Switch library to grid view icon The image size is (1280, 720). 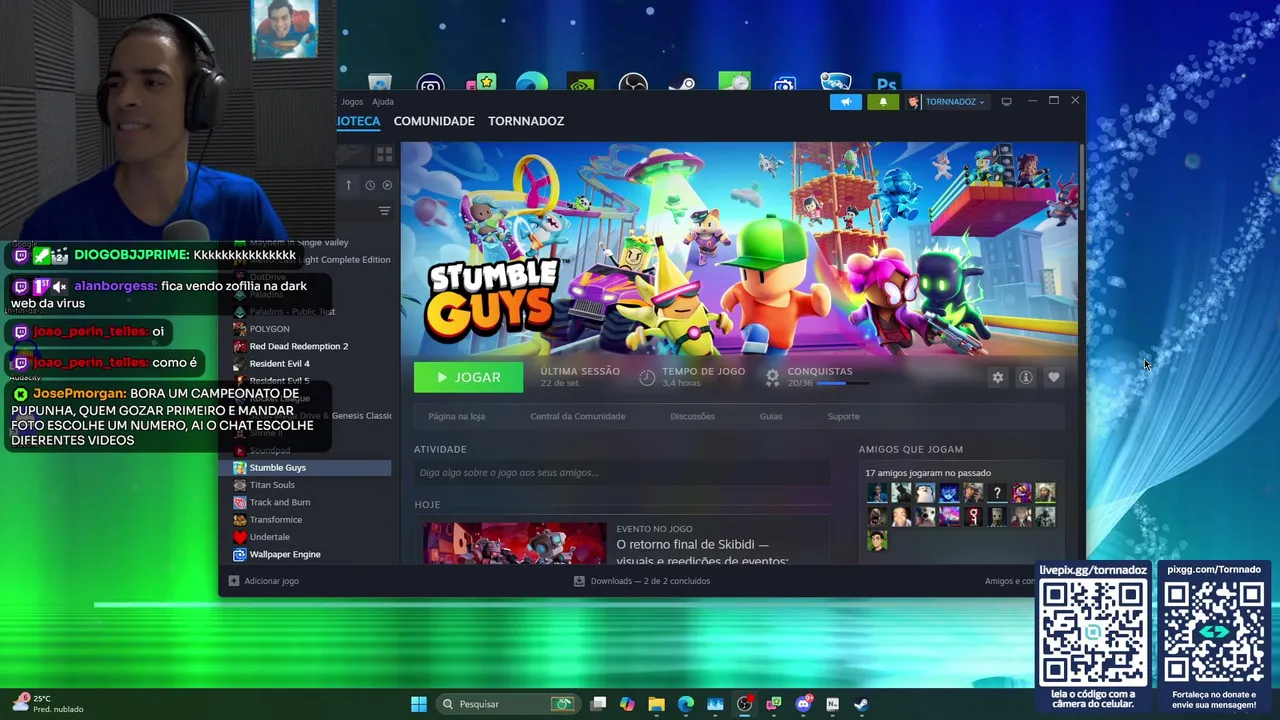[x=384, y=154]
